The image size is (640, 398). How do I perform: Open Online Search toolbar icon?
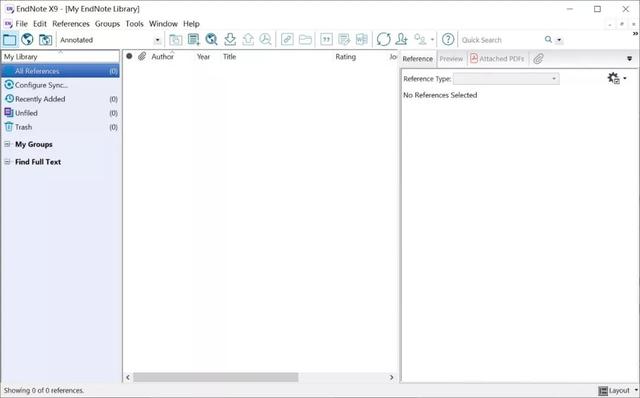tap(211, 40)
